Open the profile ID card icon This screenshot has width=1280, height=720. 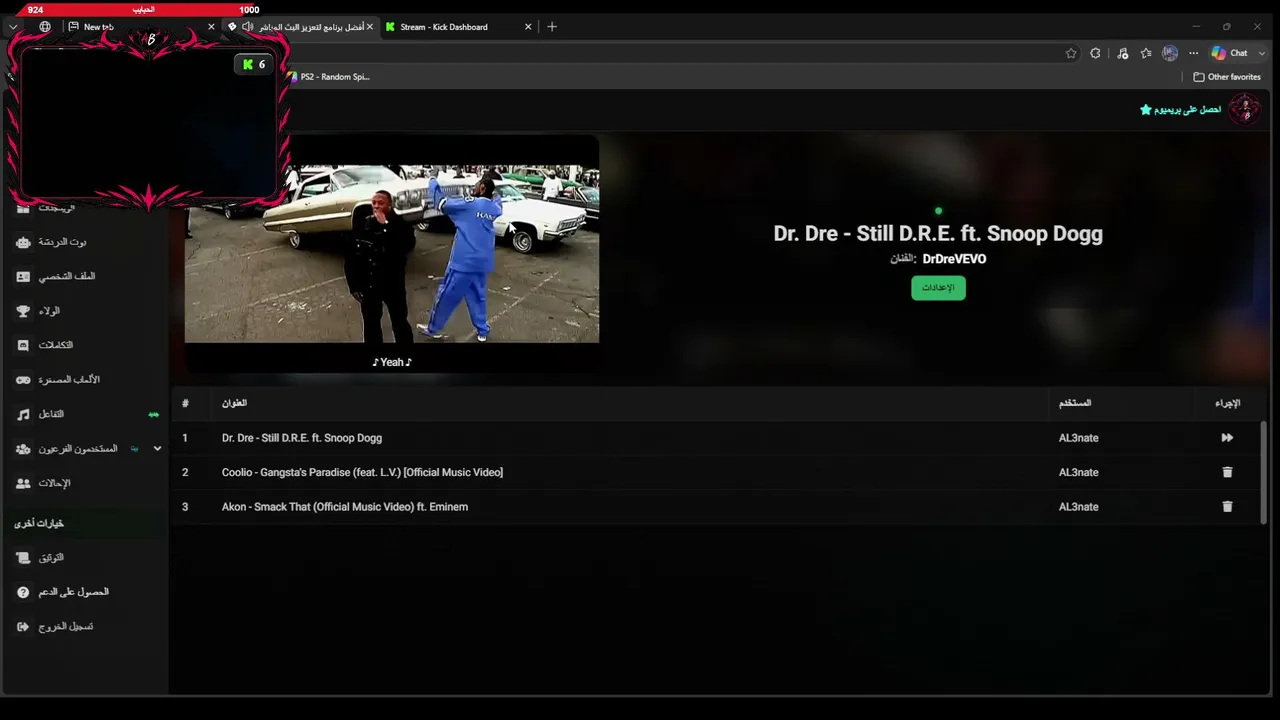pyautogui.click(x=23, y=276)
